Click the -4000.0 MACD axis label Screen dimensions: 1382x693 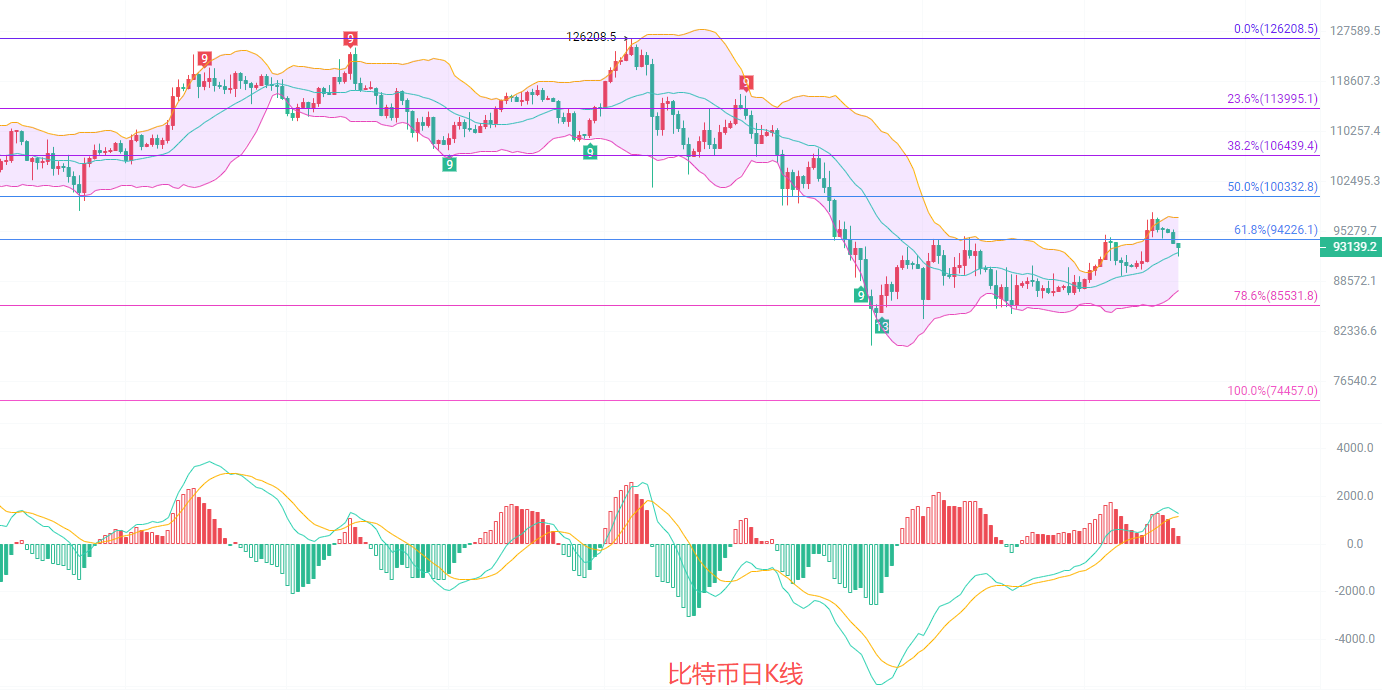(1355, 639)
